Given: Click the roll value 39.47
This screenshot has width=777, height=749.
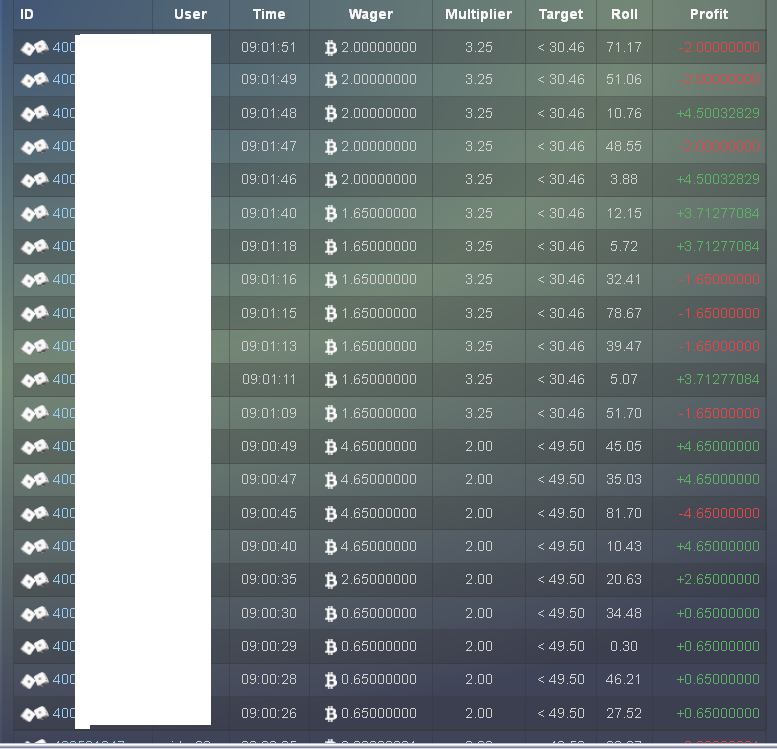Looking at the screenshot, I should pos(624,346).
